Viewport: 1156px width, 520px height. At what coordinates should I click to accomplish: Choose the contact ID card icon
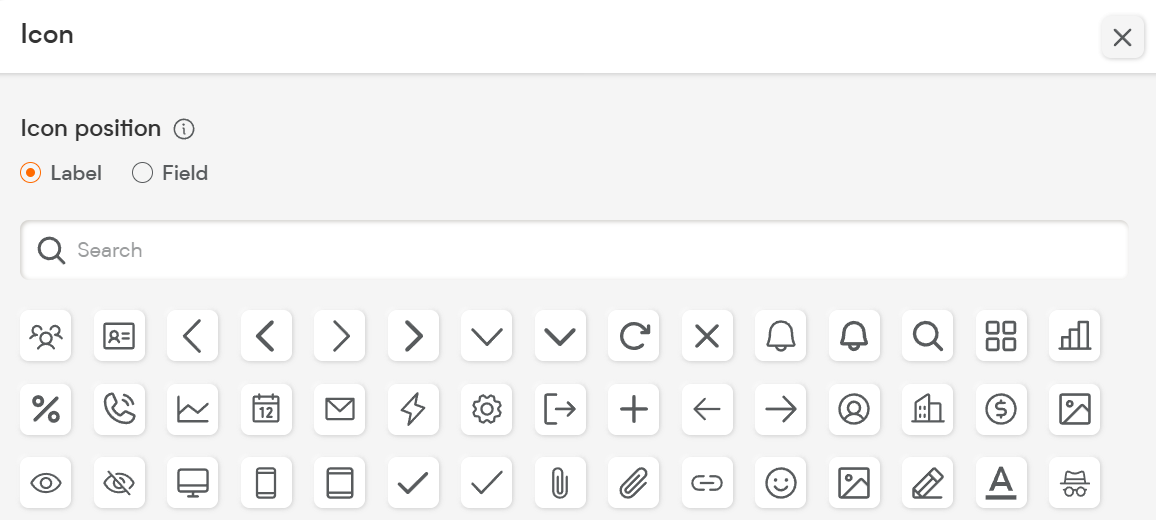[x=119, y=336]
